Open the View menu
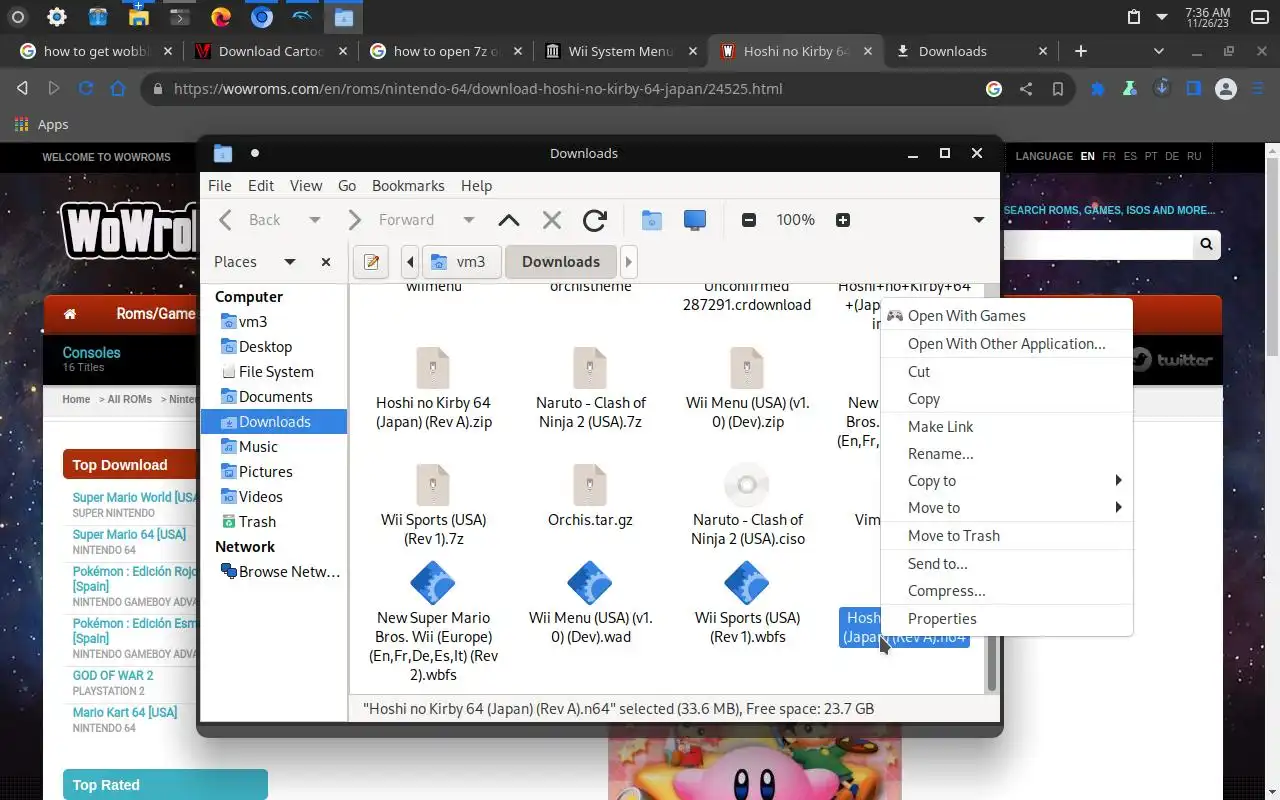 pyautogui.click(x=306, y=186)
